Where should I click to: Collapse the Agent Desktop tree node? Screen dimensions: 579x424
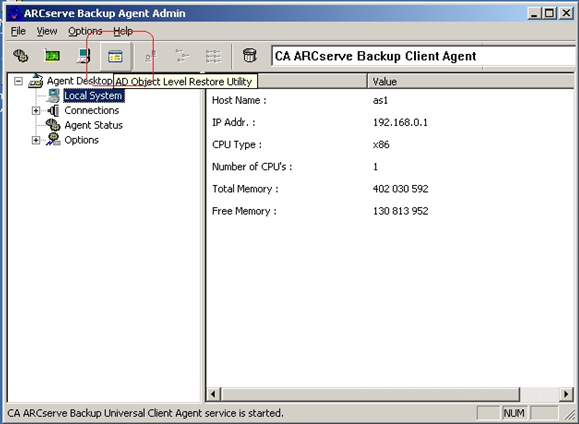[x=18, y=81]
